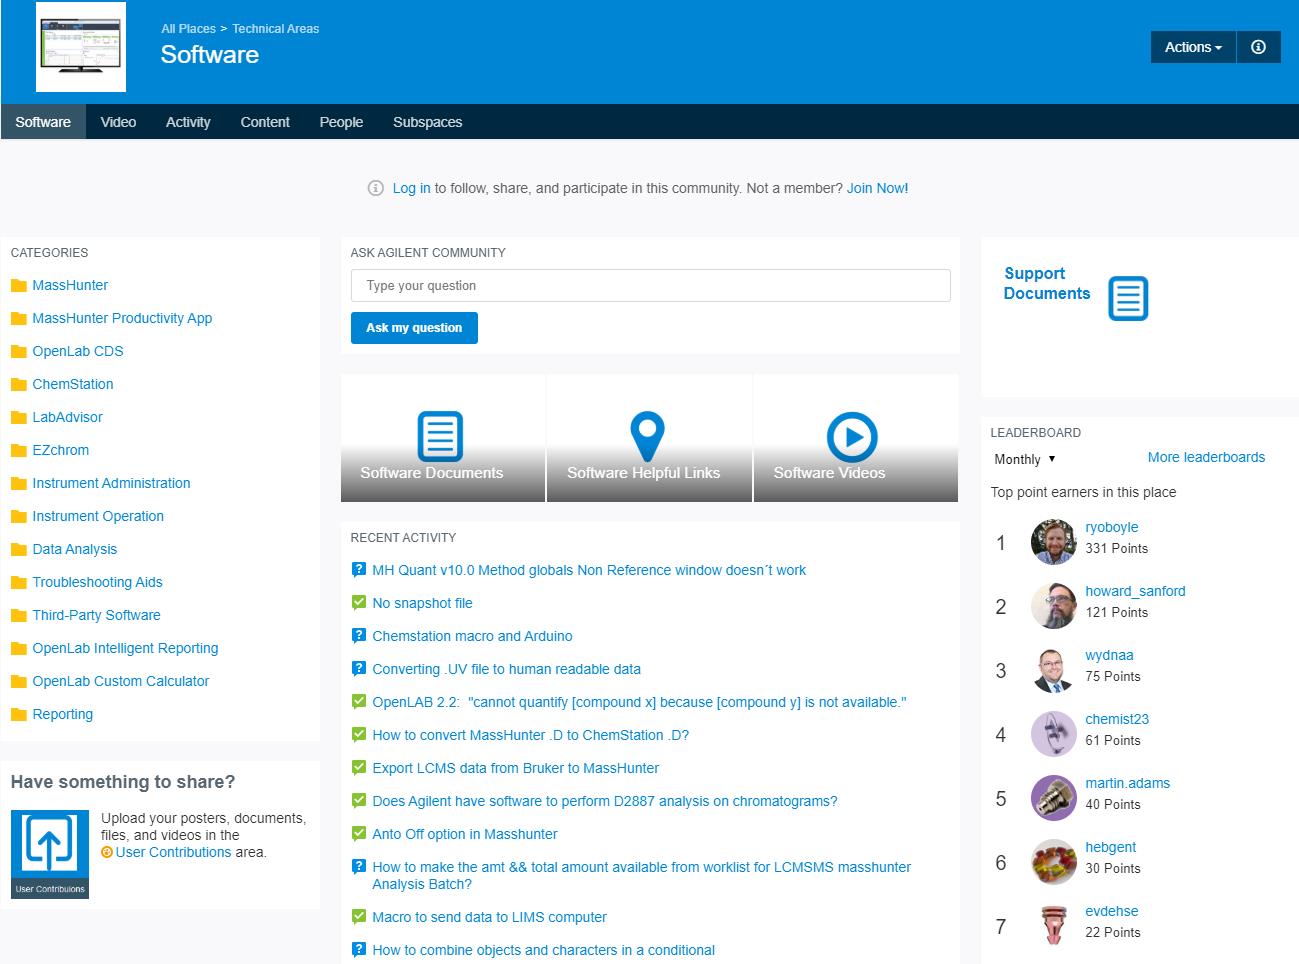The image size is (1299, 964).
Task: Click the Software Helpful Links pin icon
Action: [647, 437]
